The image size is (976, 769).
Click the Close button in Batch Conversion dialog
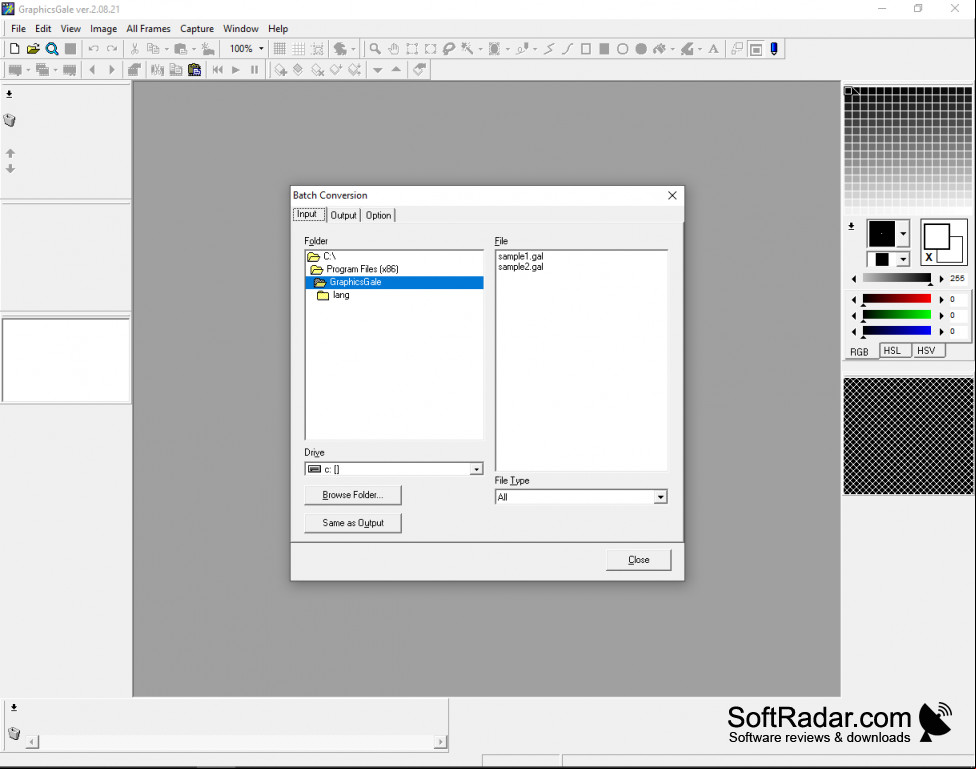[x=639, y=560]
